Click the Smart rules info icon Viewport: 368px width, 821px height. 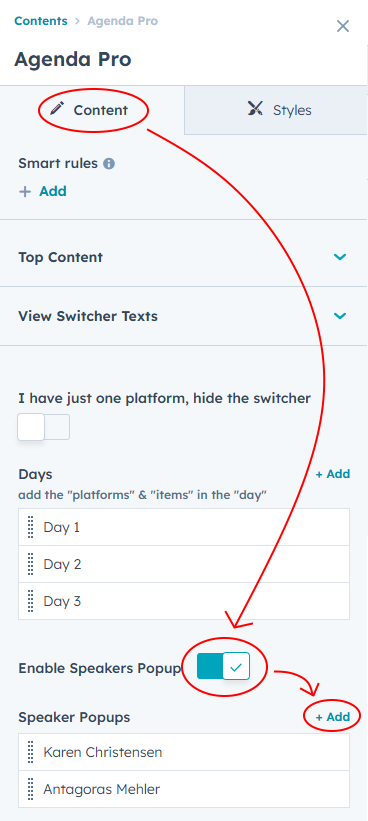click(x=109, y=164)
